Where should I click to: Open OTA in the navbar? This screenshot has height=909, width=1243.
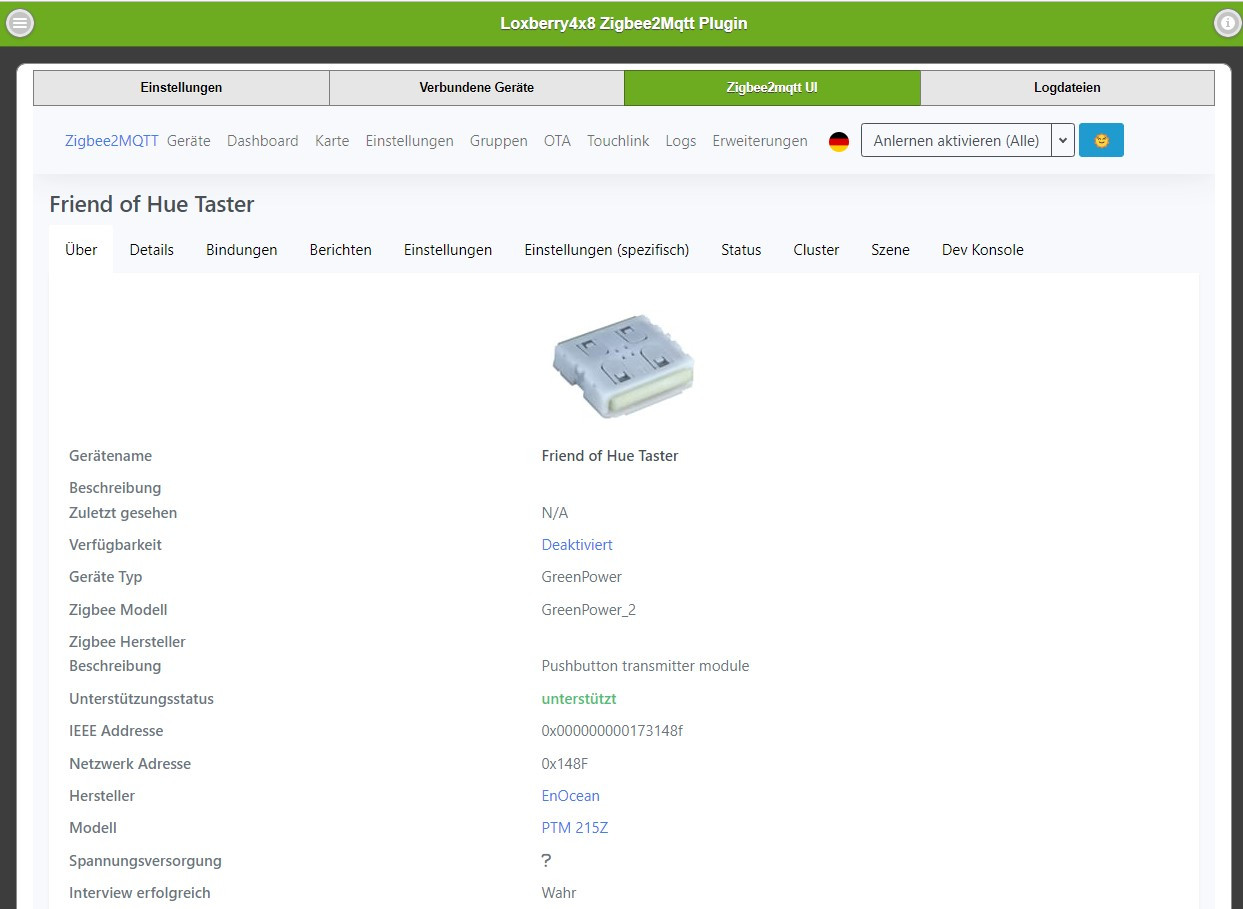tap(557, 141)
